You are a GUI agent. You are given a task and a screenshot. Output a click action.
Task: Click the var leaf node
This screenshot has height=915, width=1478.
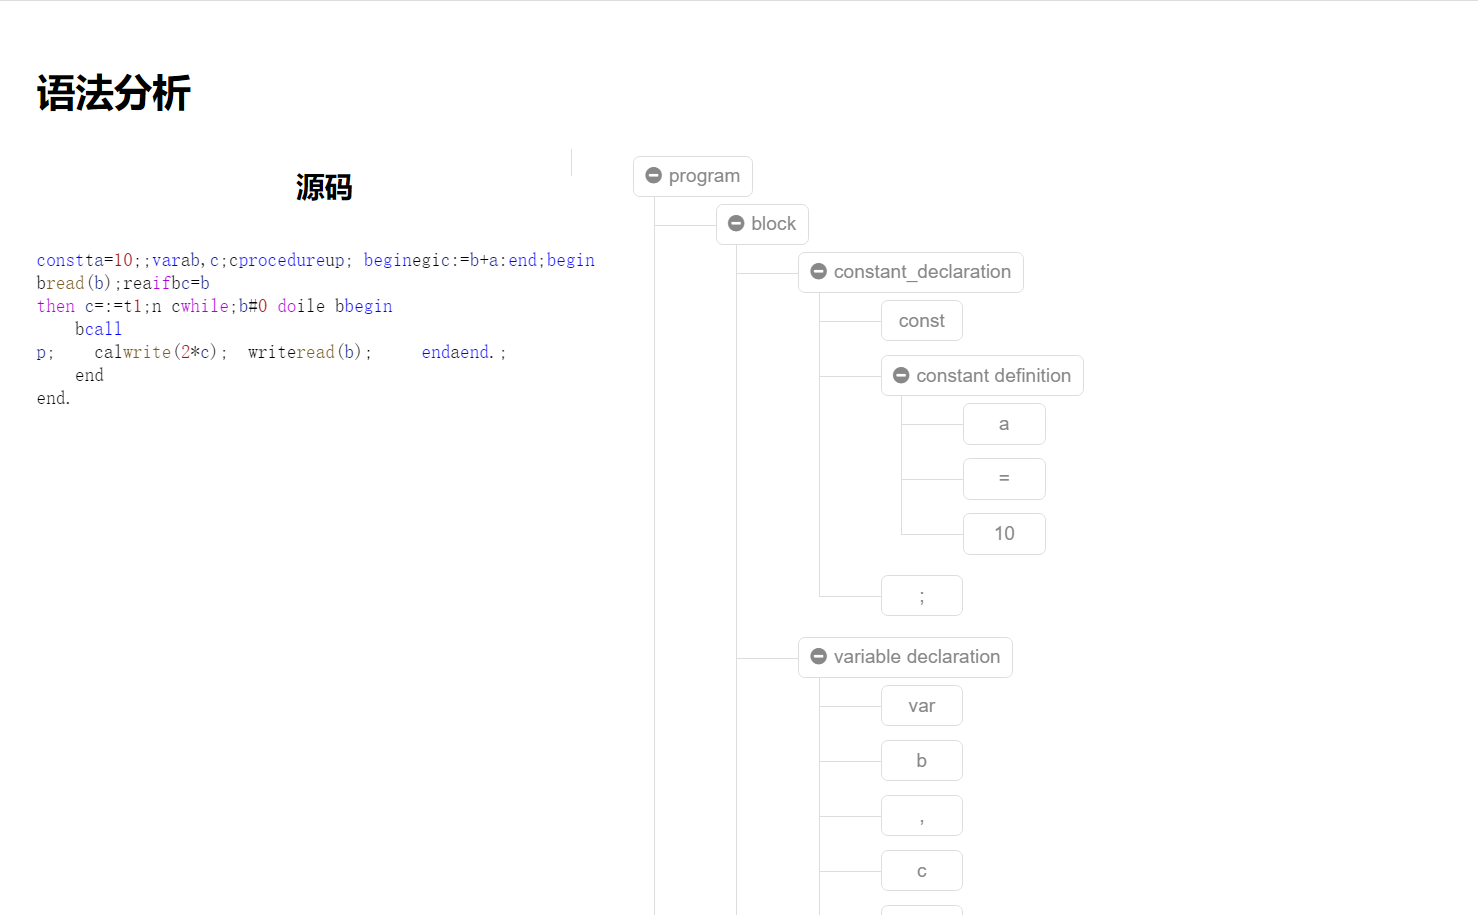921,706
